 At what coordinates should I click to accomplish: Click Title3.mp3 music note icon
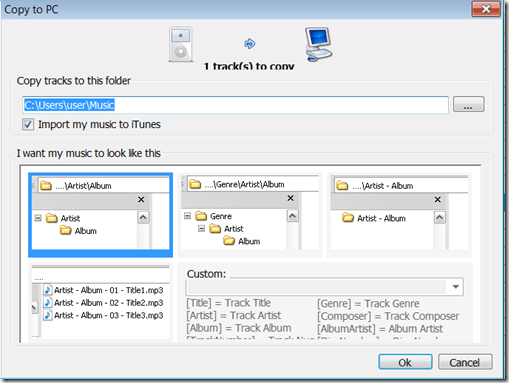(x=48, y=315)
